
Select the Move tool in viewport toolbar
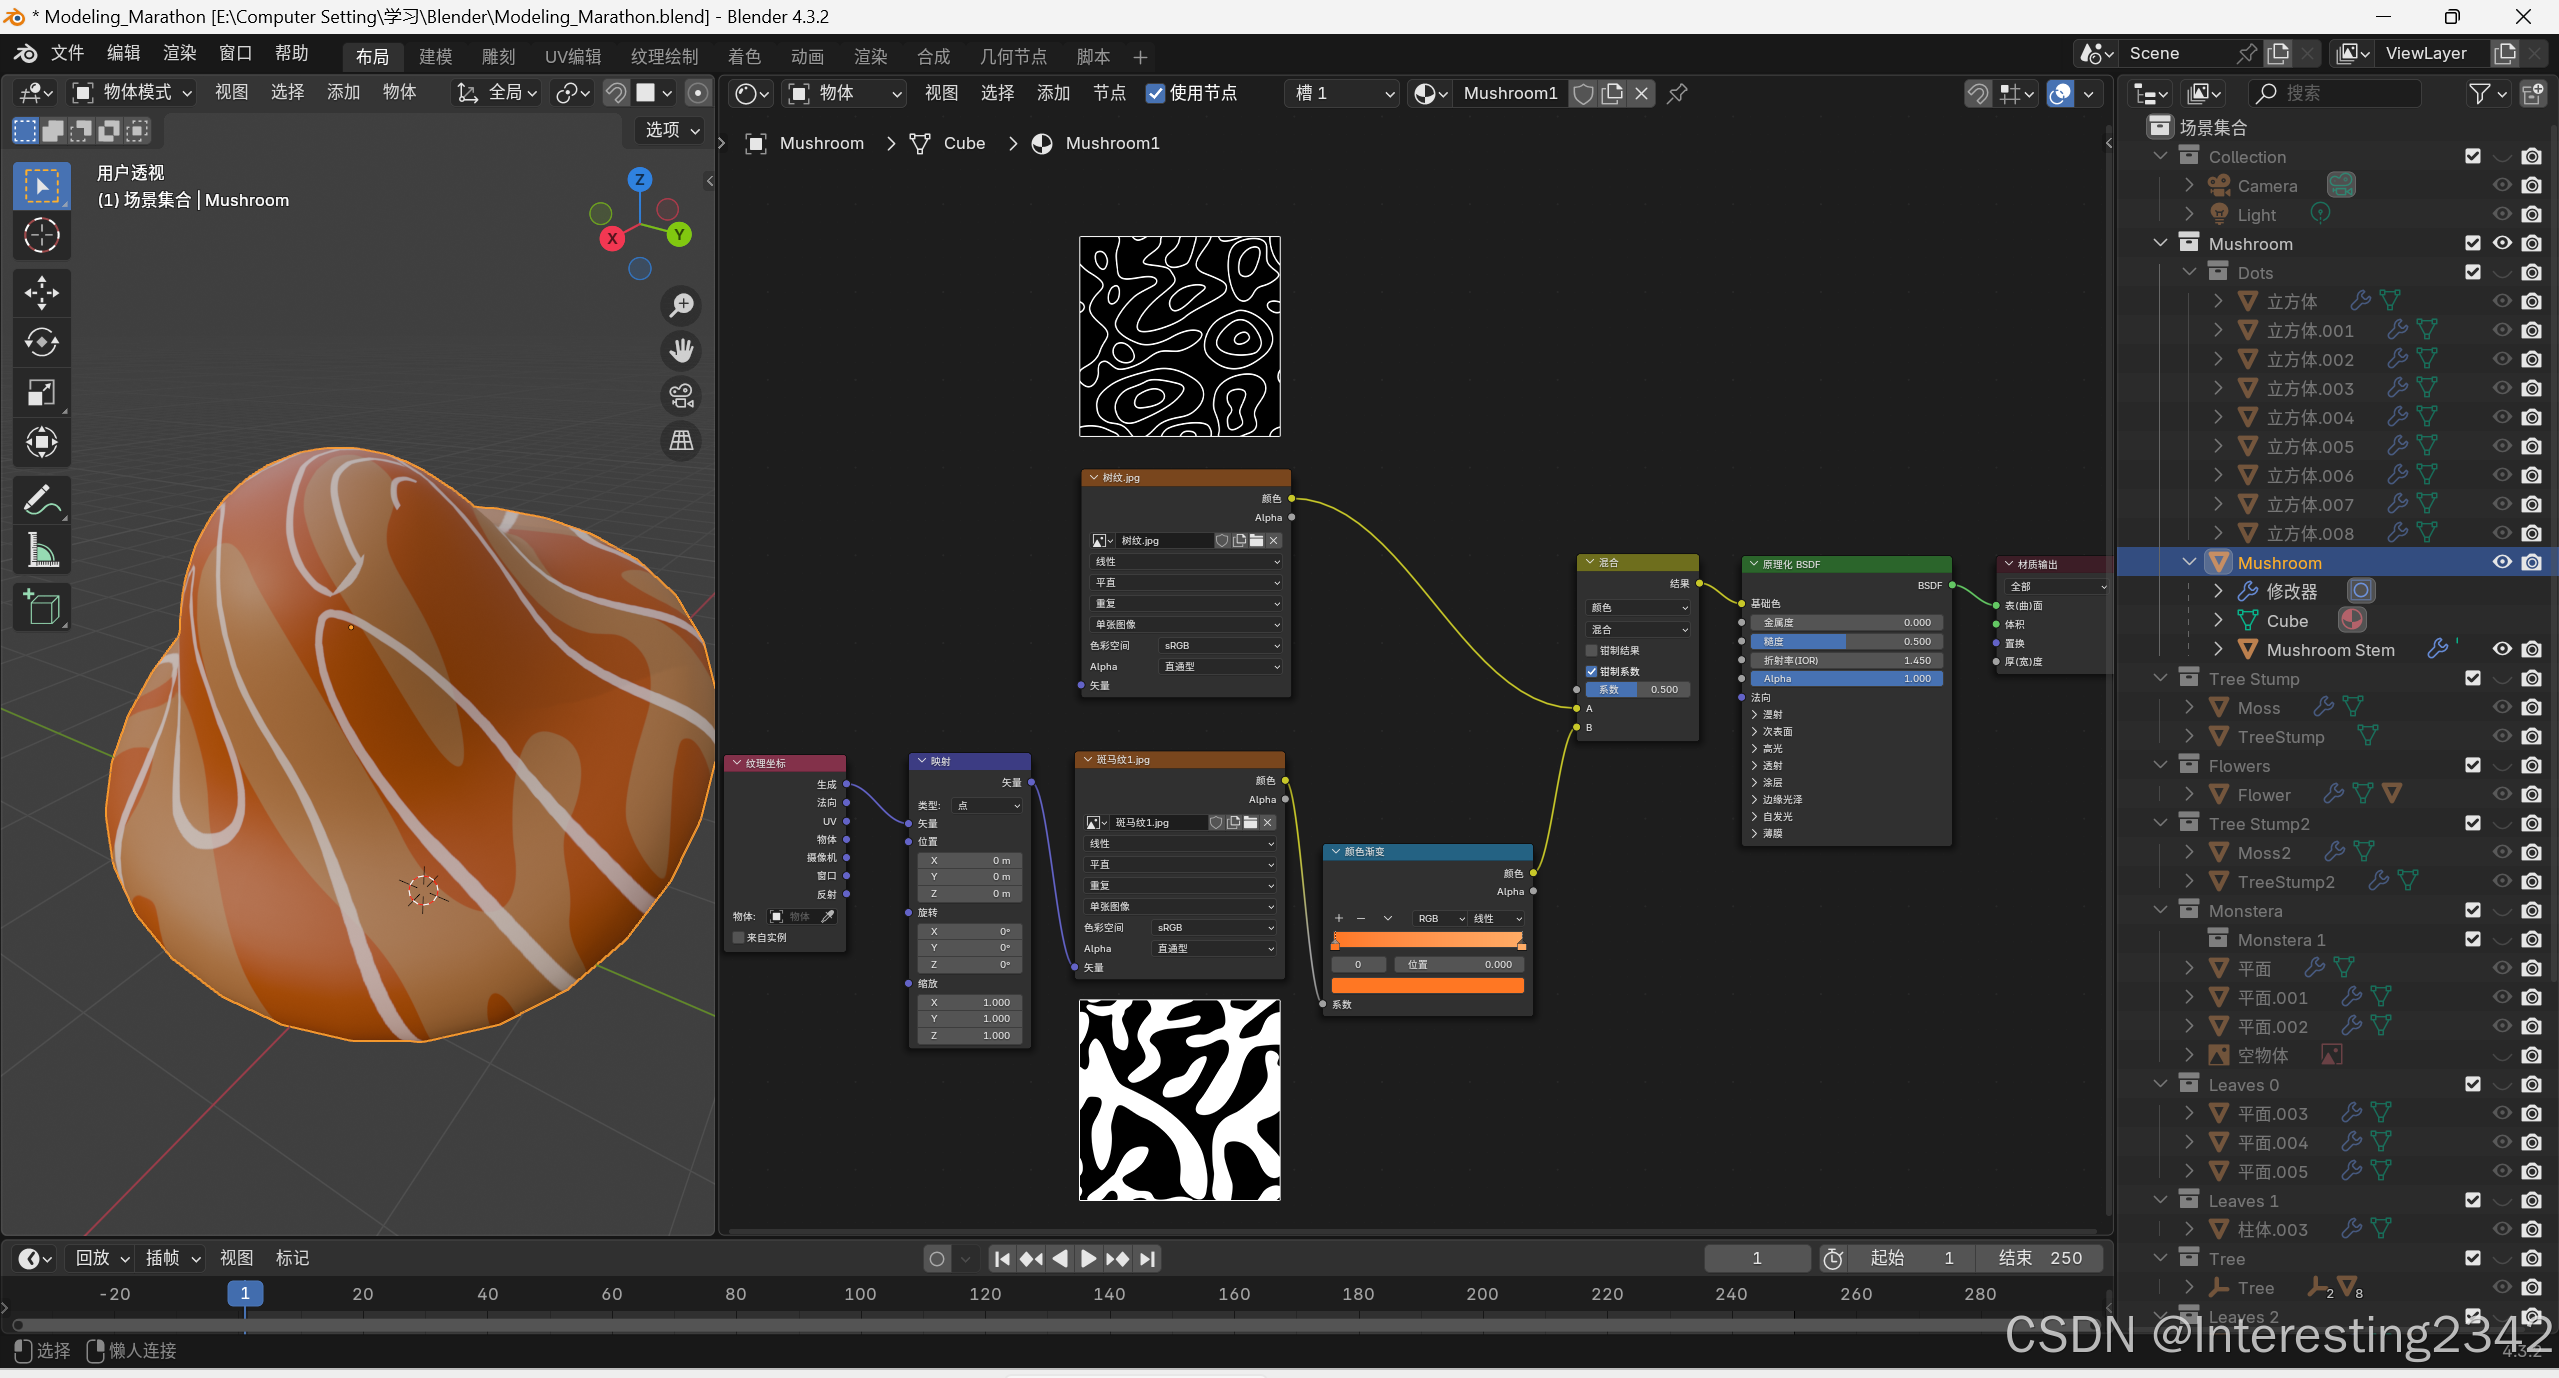pyautogui.click(x=41, y=293)
